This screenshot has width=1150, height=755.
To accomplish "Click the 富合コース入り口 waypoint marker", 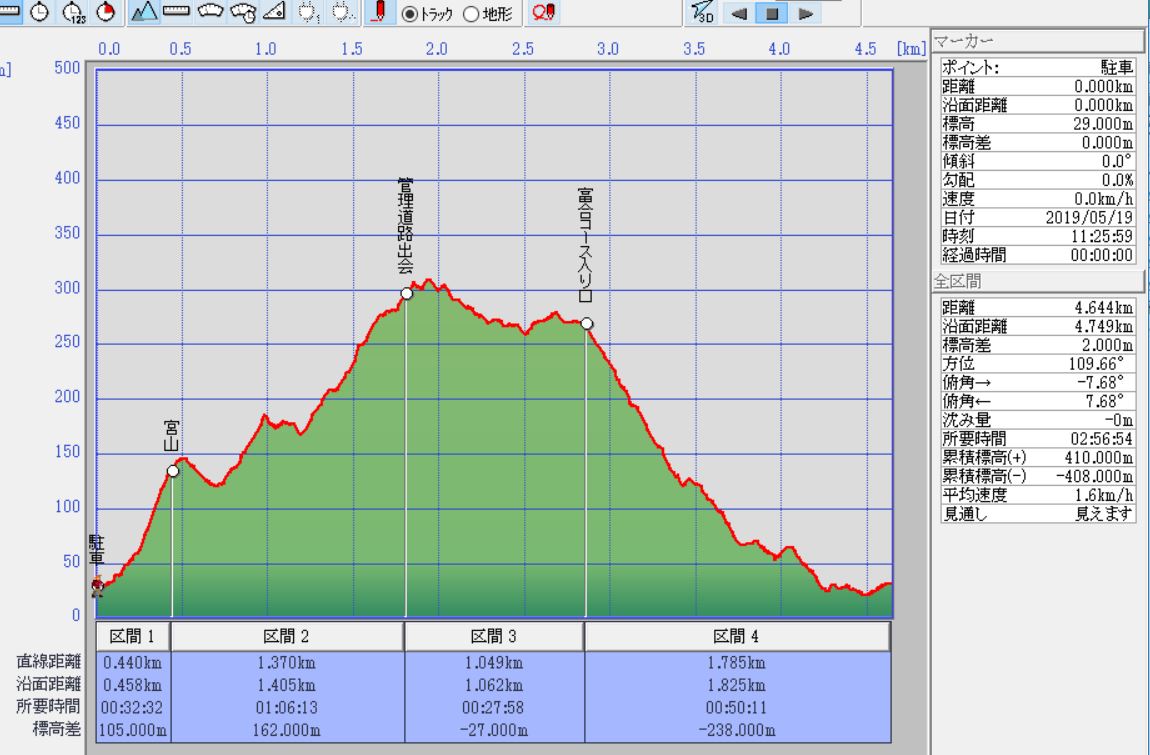I will coord(587,324).
